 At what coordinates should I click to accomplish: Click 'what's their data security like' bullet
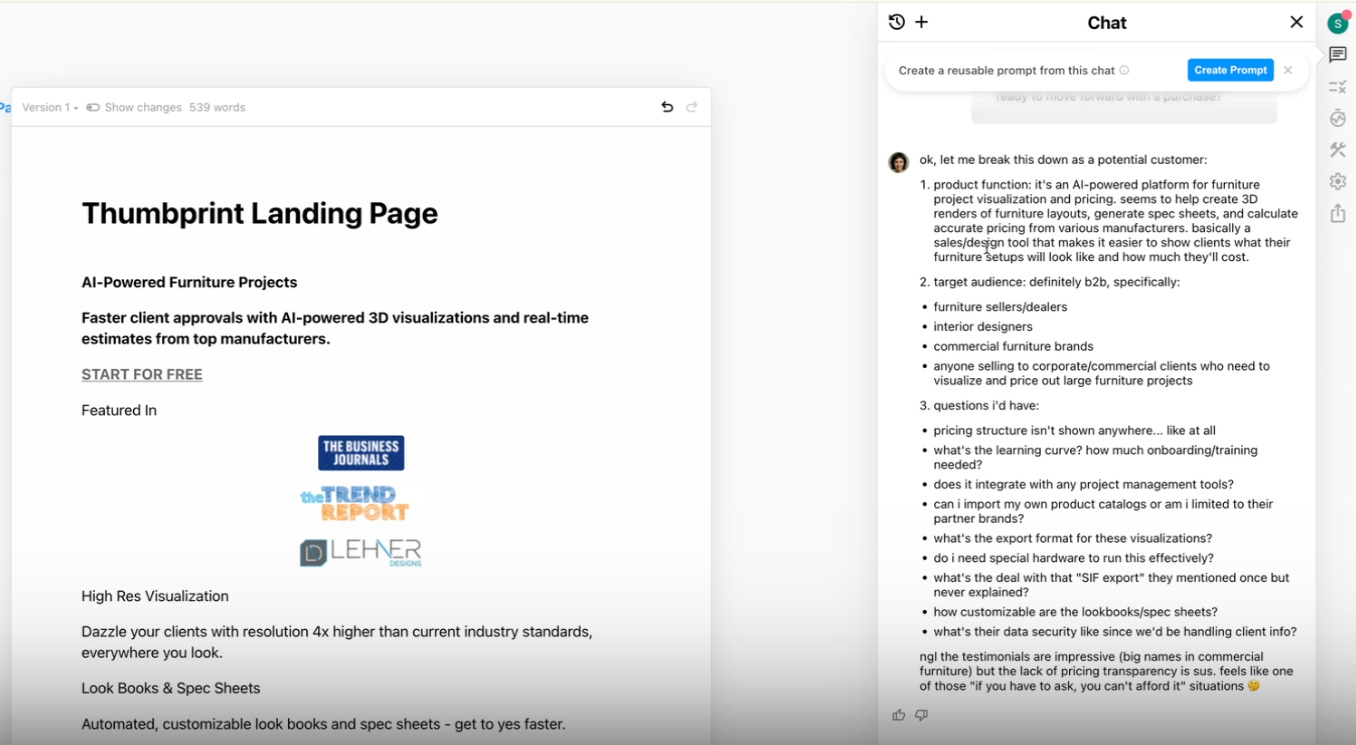(x=1115, y=632)
